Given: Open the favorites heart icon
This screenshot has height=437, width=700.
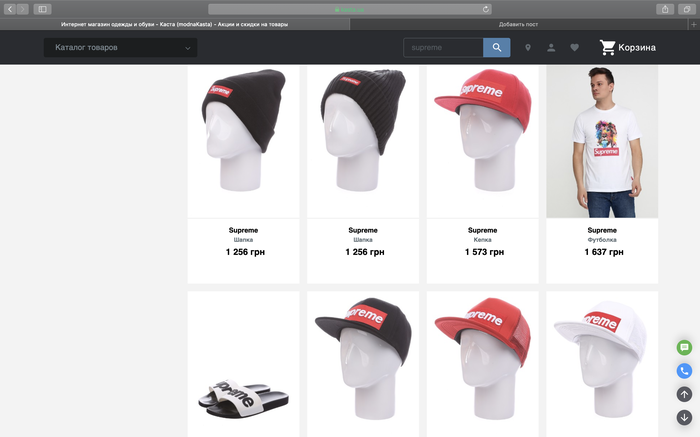Looking at the screenshot, I should pos(575,47).
